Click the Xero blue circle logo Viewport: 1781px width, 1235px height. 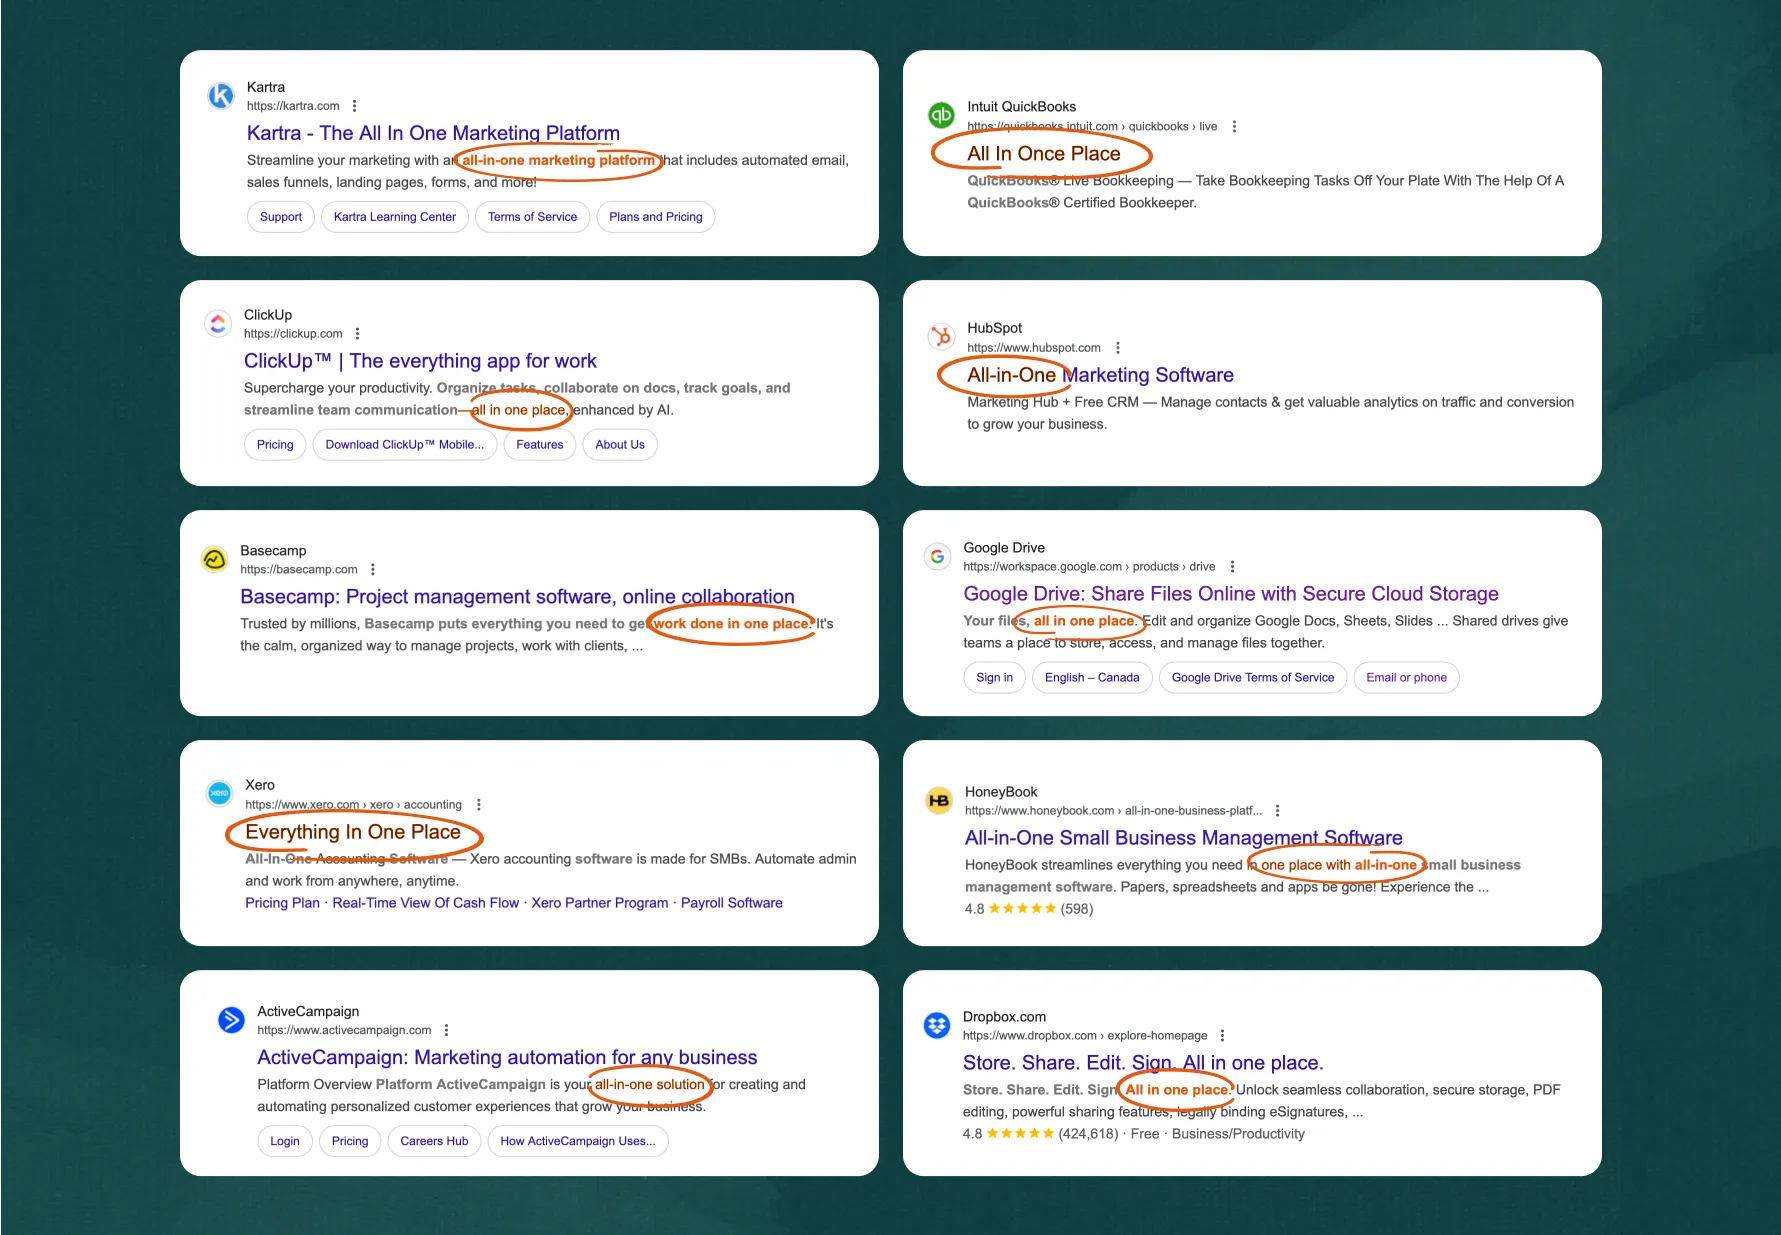click(219, 793)
